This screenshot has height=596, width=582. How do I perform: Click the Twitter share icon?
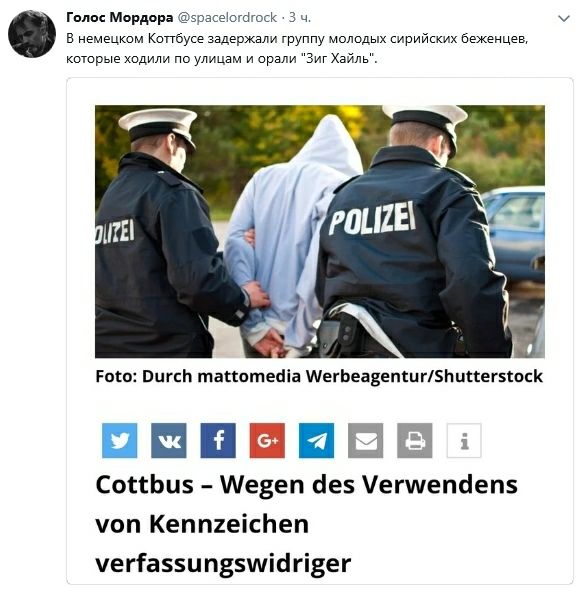point(120,440)
